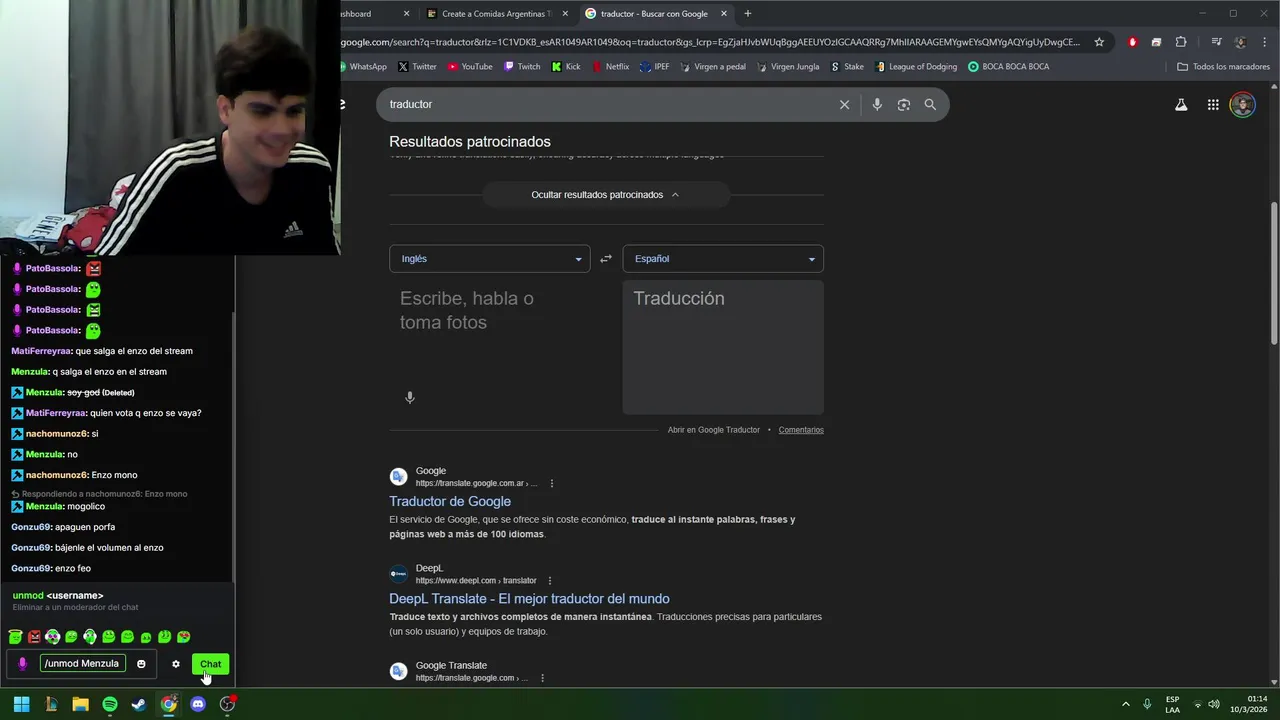The image size is (1280, 720).
Task: Open Spotify from the taskbar
Action: 110,704
